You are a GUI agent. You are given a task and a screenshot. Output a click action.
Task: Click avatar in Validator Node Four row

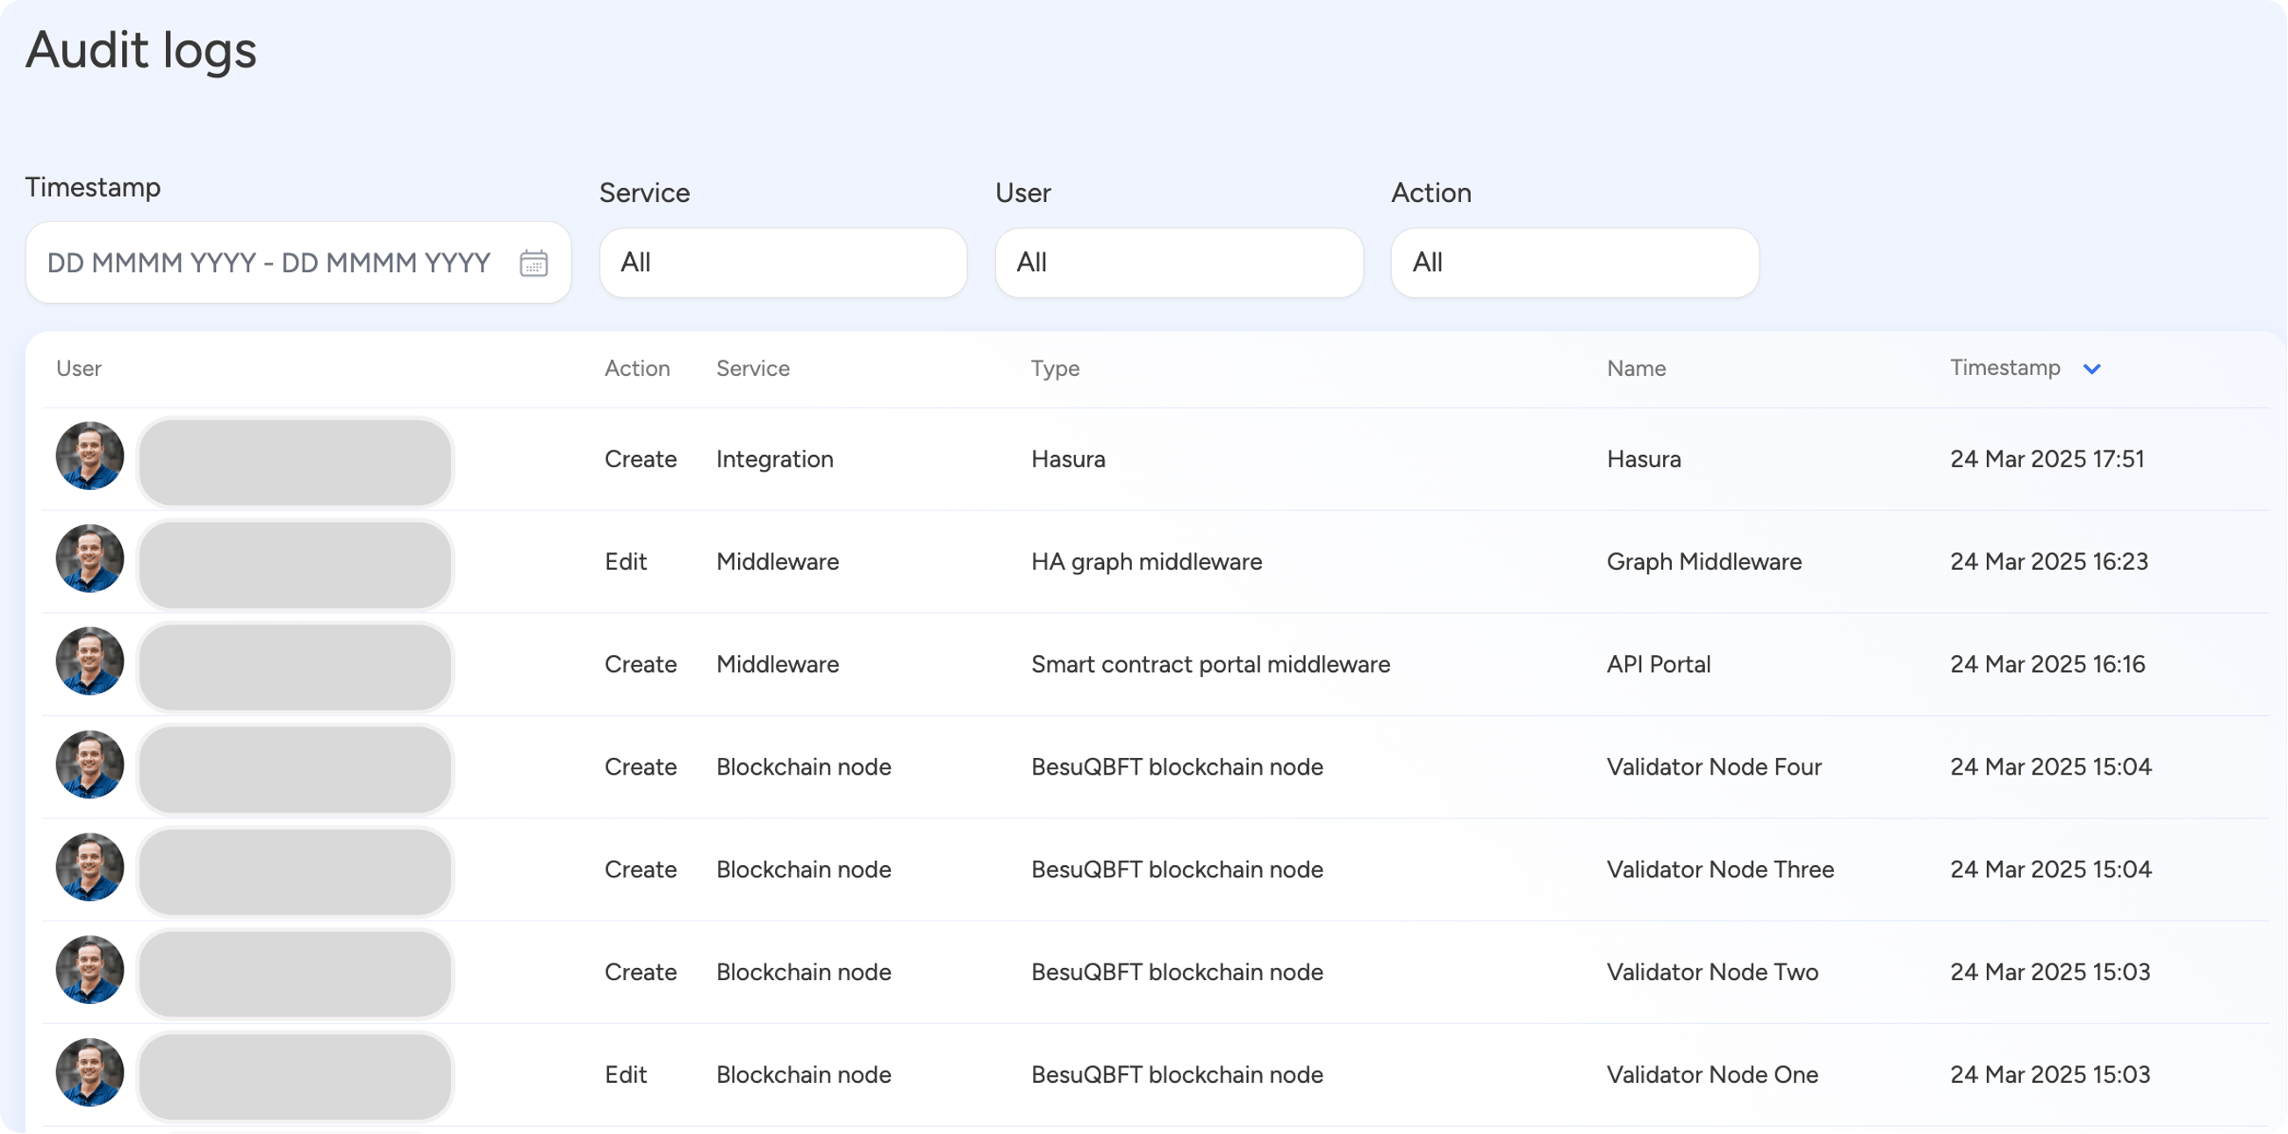90,764
